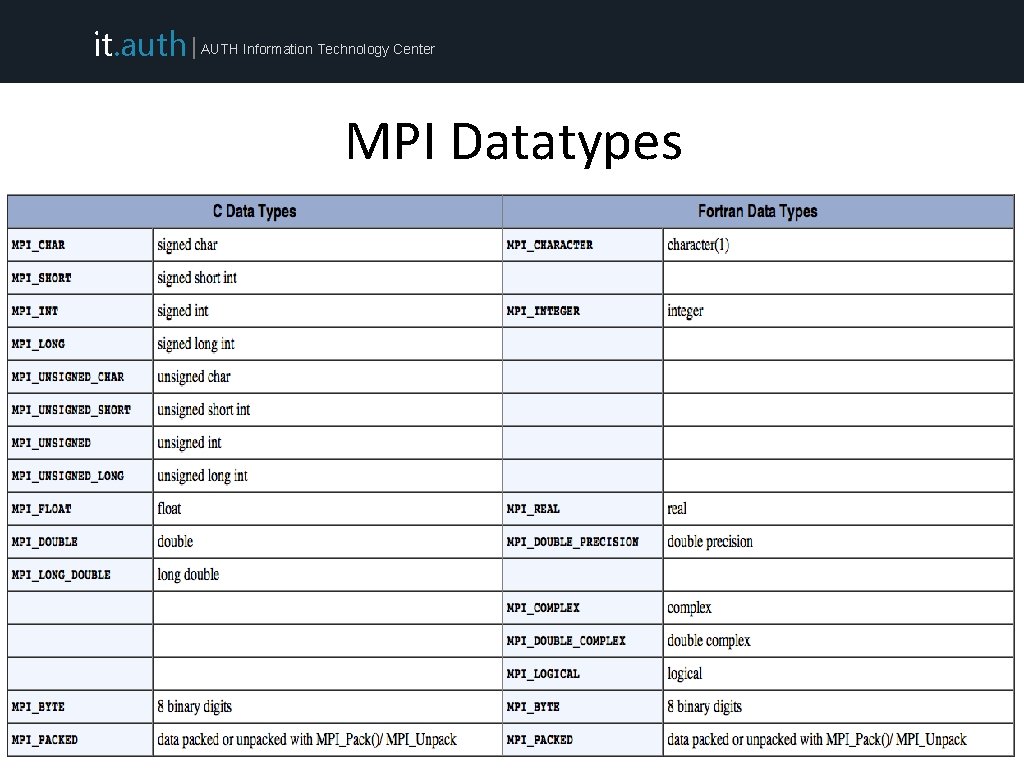Click the MPI_DOUBLE_PRECISION cell

pos(583,542)
